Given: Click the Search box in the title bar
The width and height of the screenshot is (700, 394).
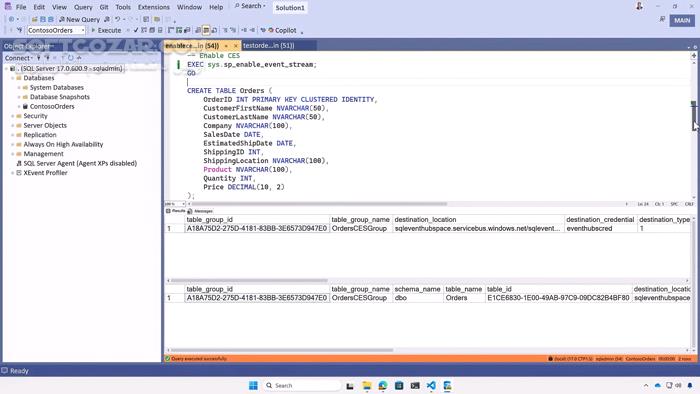Looking at the screenshot, I should pyautogui.click(x=250, y=6).
